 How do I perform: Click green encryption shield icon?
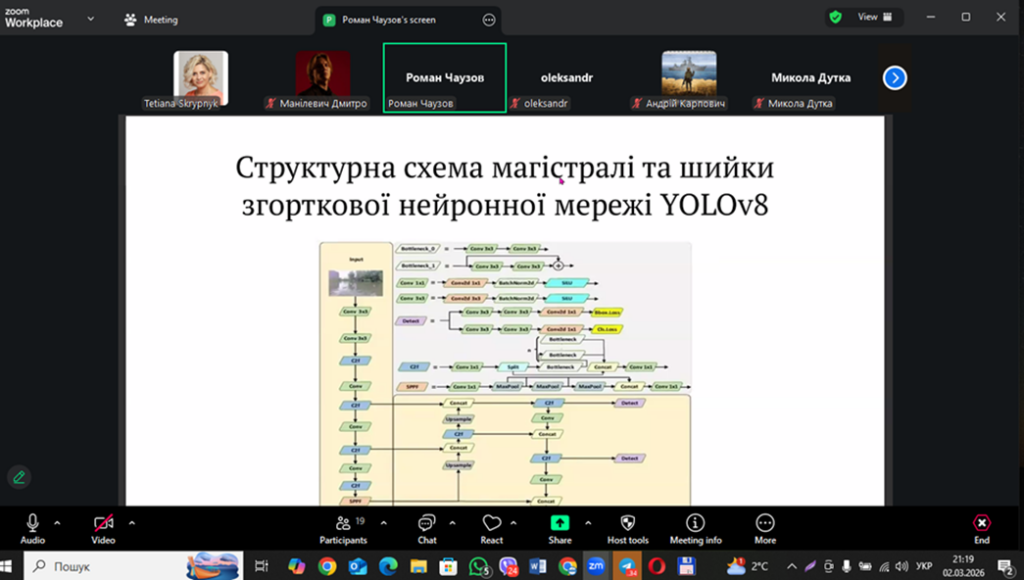(834, 17)
